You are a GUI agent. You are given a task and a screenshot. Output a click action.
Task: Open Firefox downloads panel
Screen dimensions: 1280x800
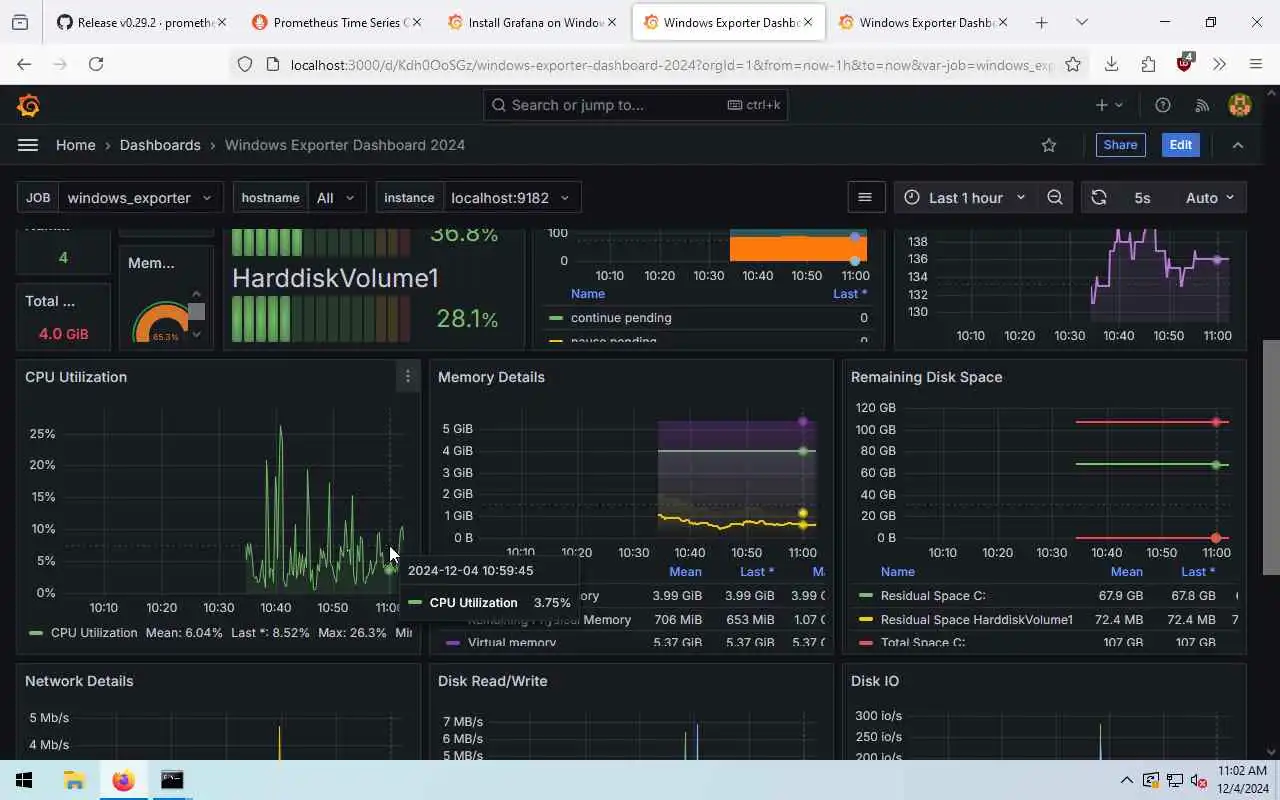point(1111,64)
